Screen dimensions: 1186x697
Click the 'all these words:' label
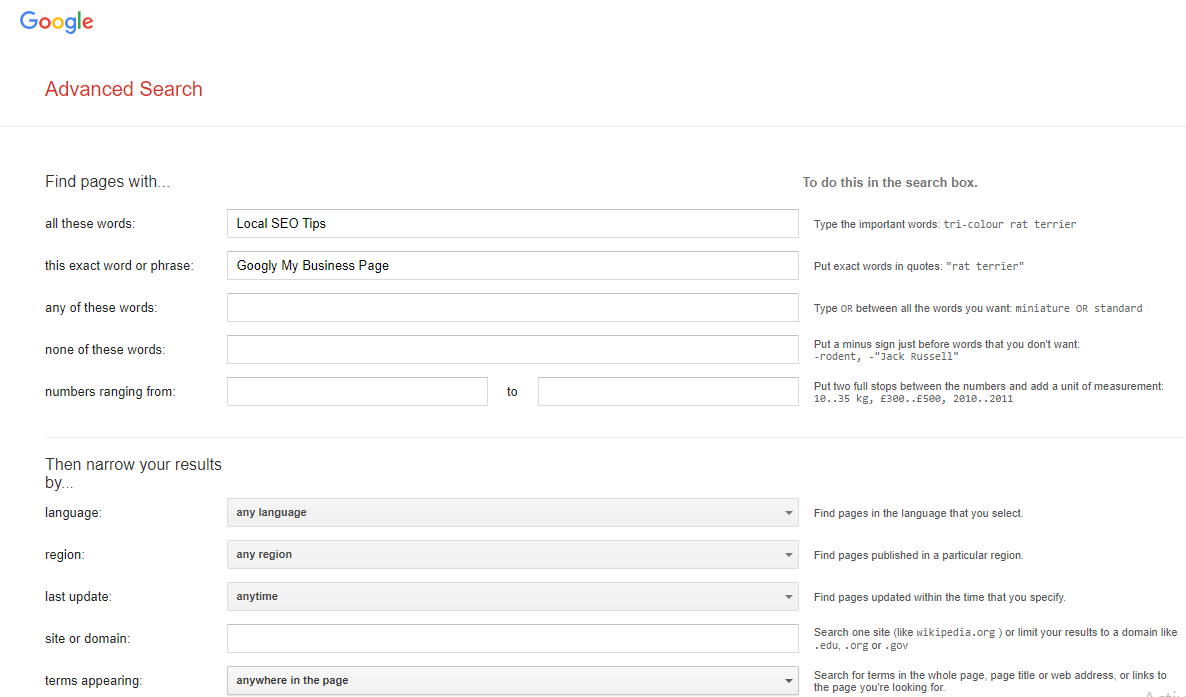(90, 224)
